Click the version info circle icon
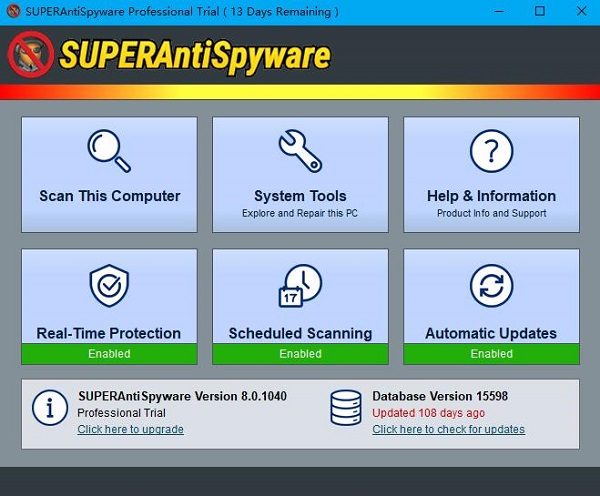The width and height of the screenshot is (600, 496). pyautogui.click(x=50, y=408)
